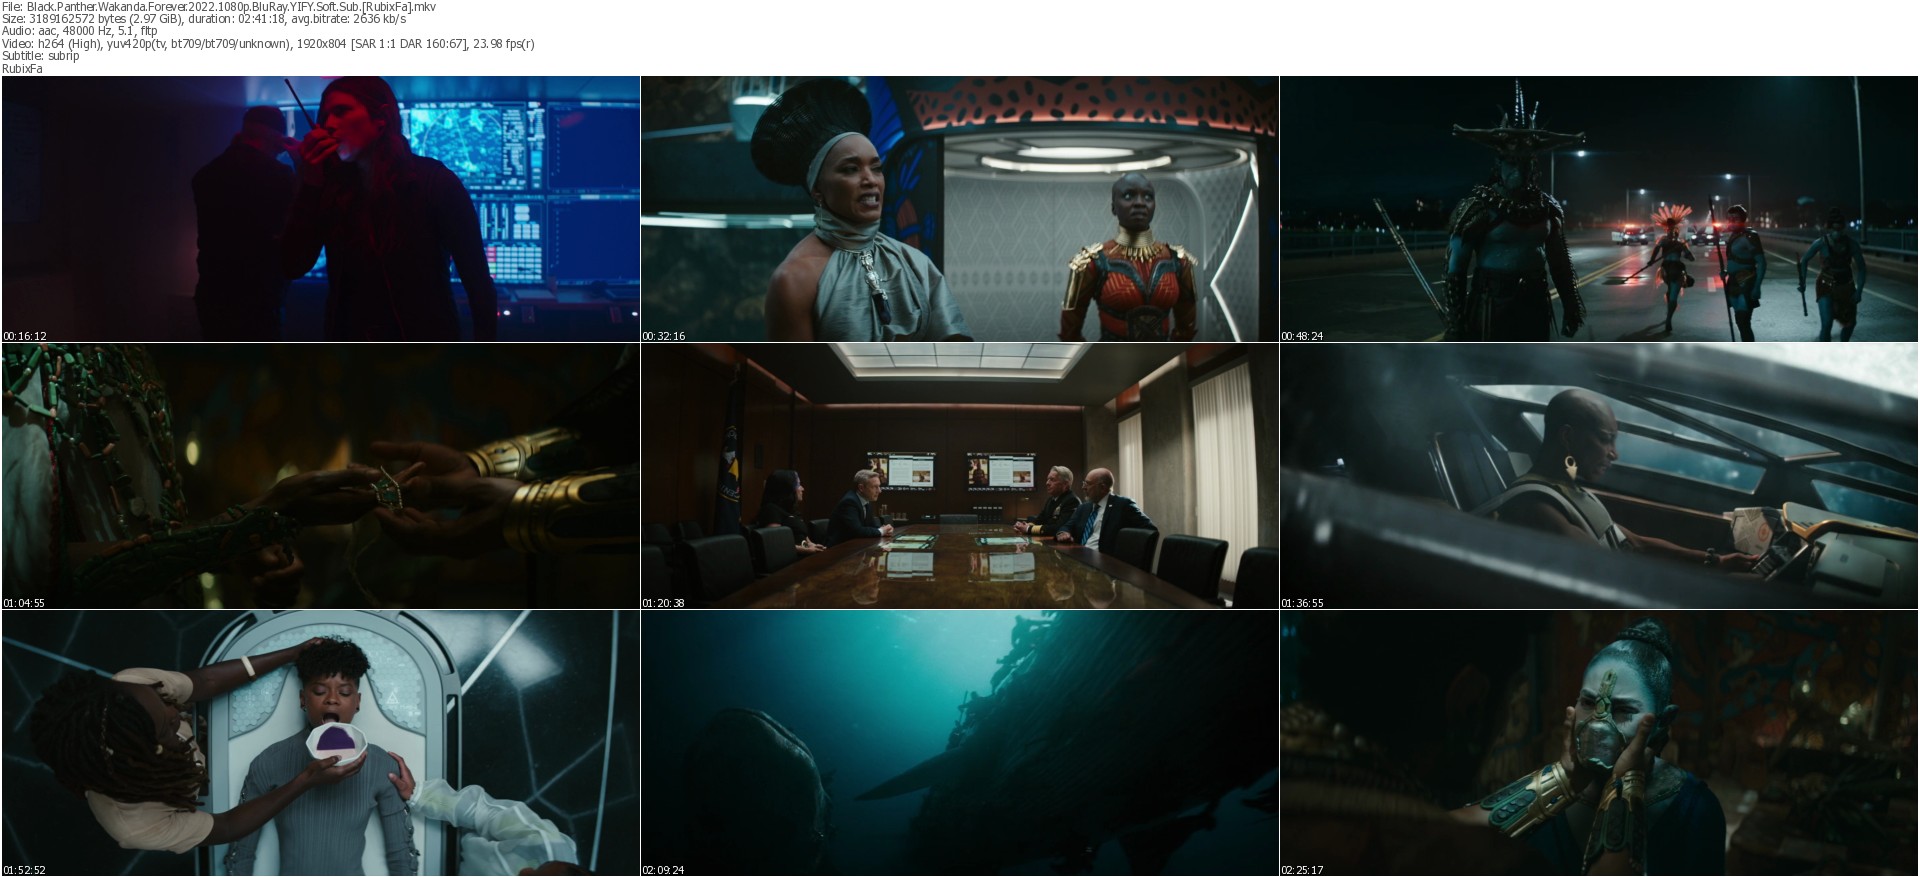Select the frame showing the queen in silver dress
Screen dimensions: 1920x877
coord(960,209)
